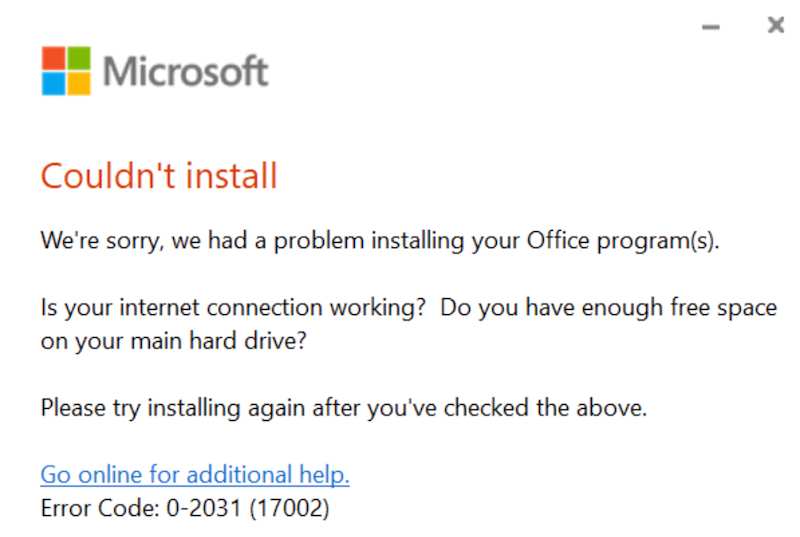Click the 'Please try installing again' line
This screenshot has height=537, width=800.
click(x=344, y=408)
